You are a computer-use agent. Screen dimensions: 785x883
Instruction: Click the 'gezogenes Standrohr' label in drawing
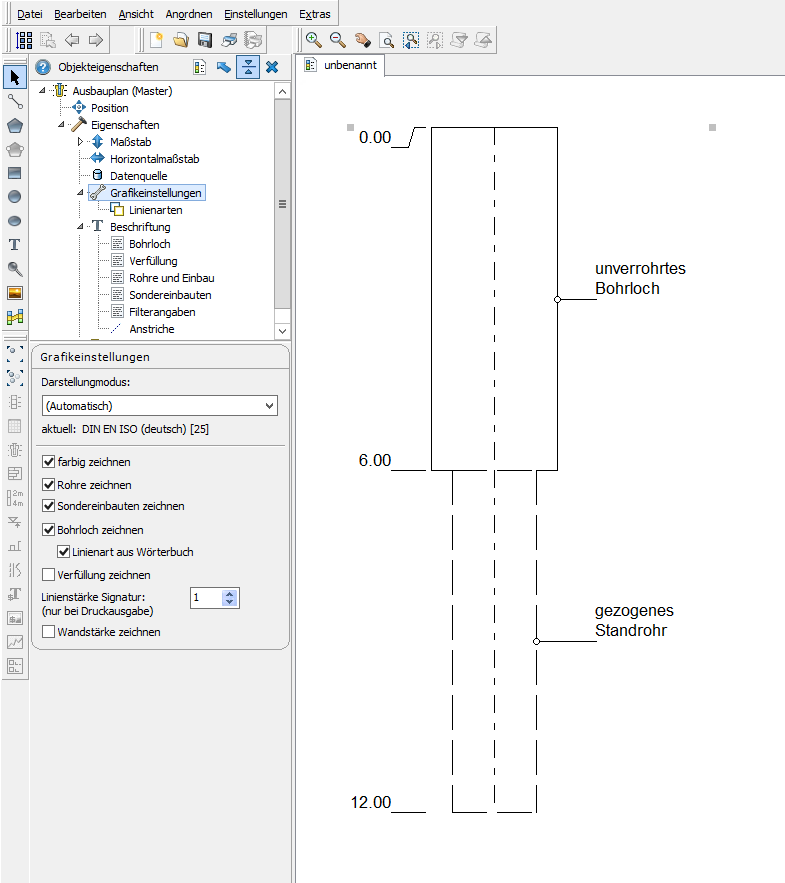click(634, 620)
